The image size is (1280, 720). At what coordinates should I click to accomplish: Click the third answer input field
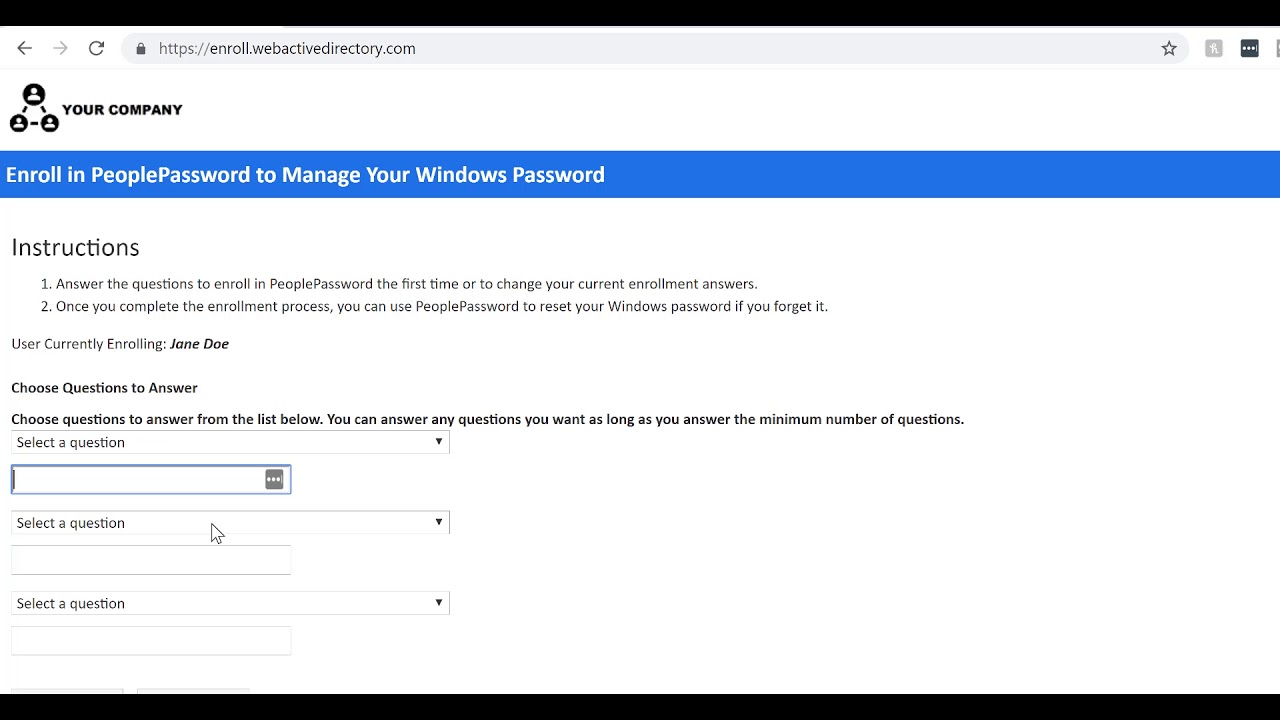tap(151, 641)
